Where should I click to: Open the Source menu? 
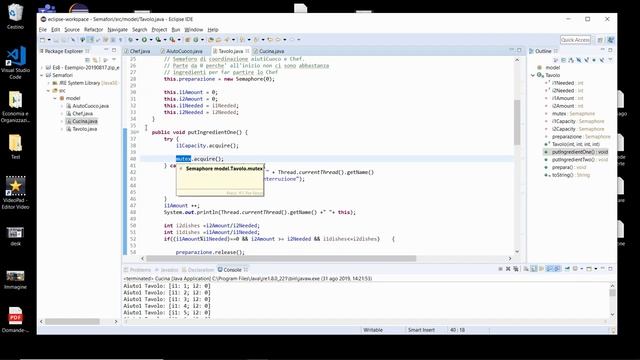(x=72, y=30)
